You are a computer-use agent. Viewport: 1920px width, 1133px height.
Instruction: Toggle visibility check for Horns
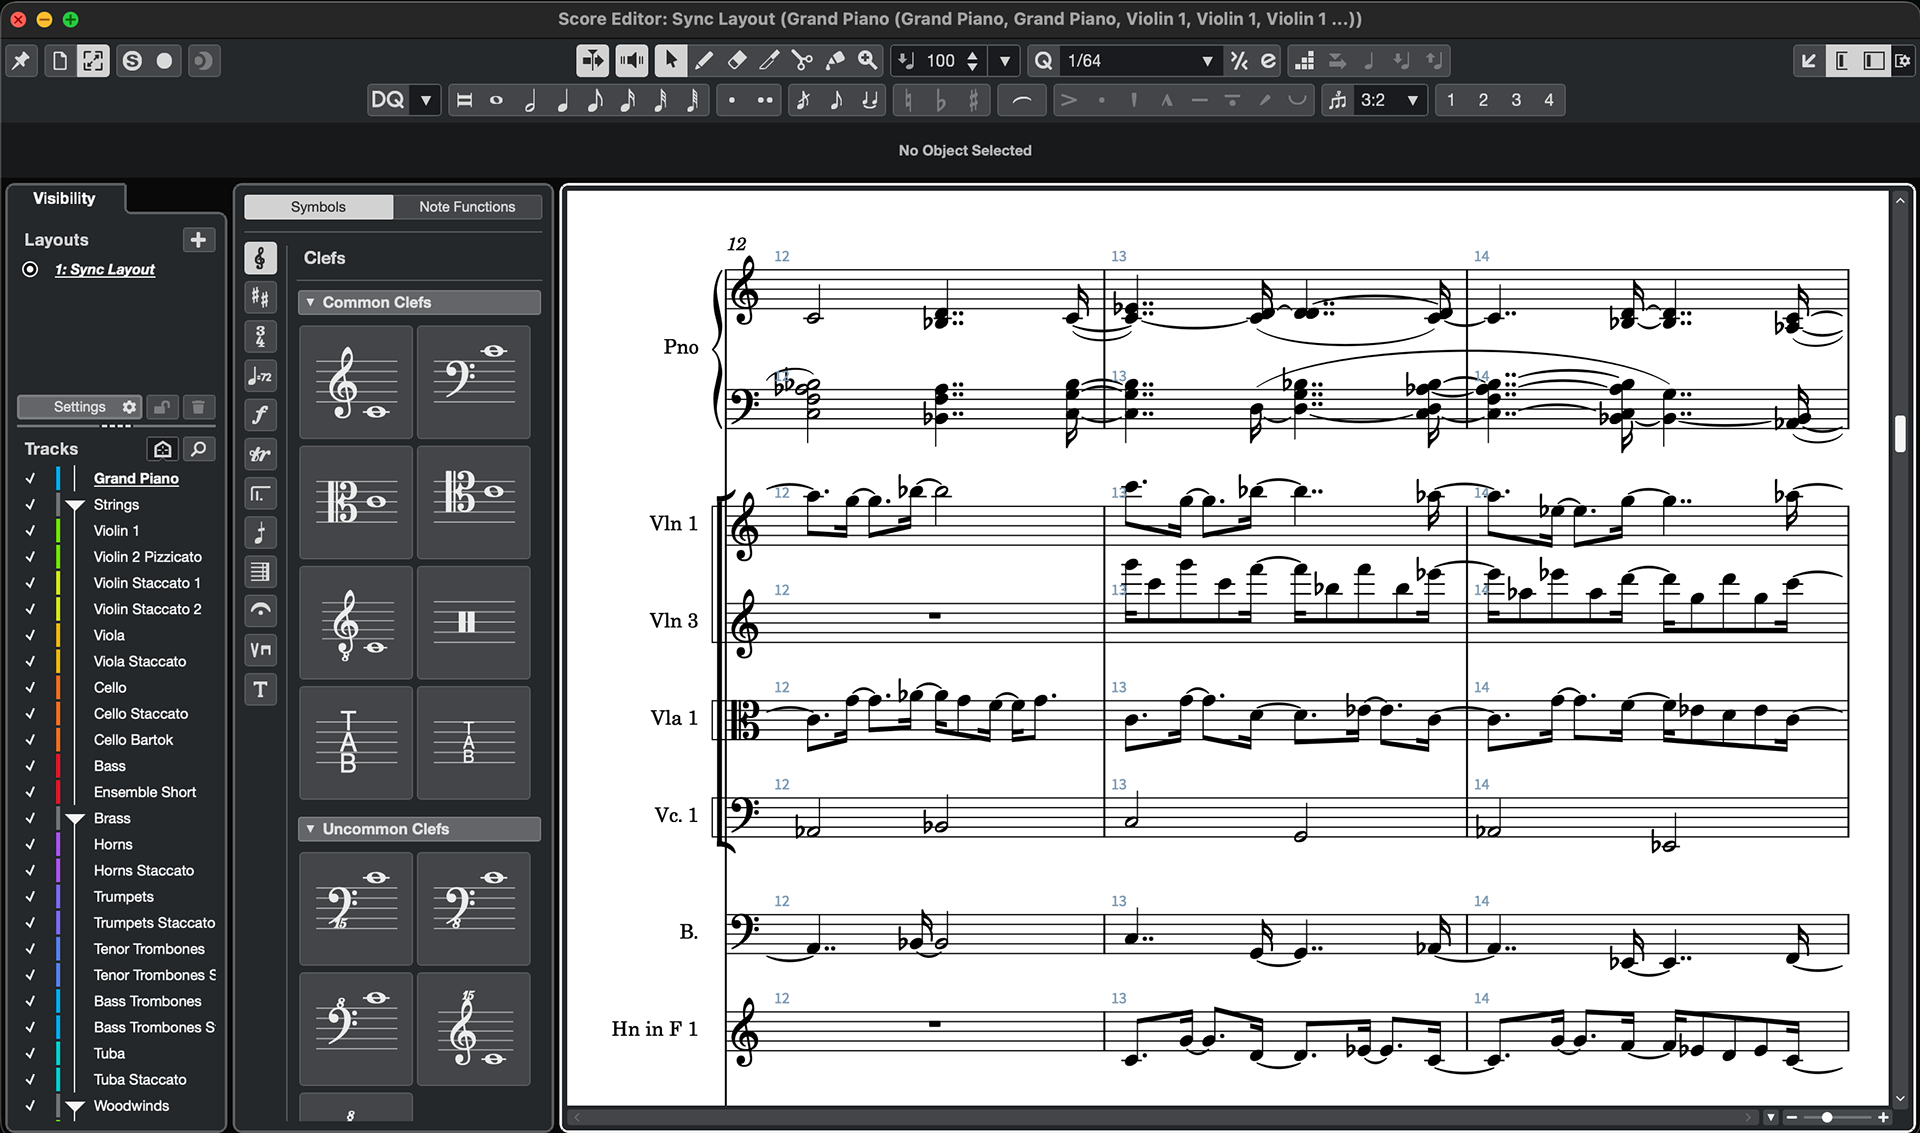coord(30,844)
